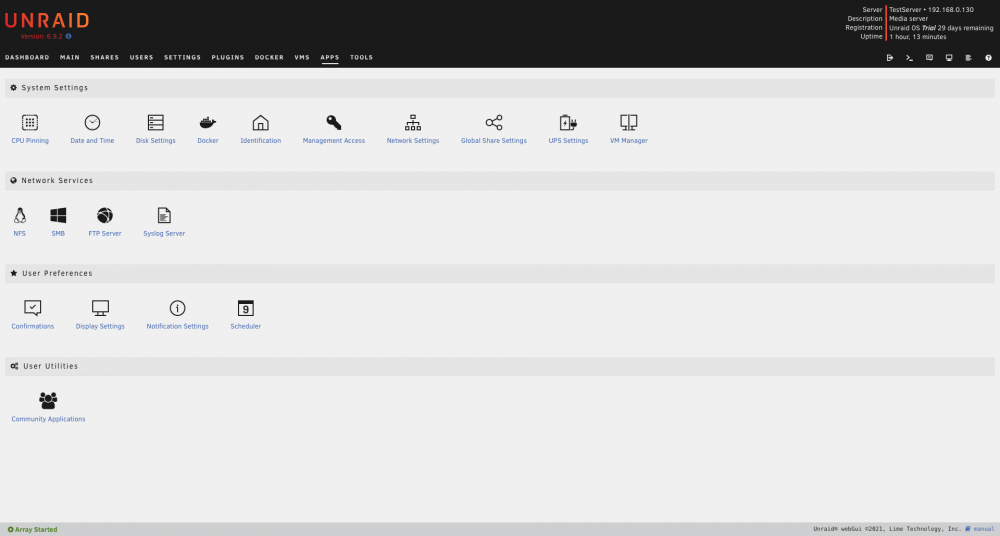Click the uptime '1 hour, 13 minutes' text
Image resolution: width=1000 pixels, height=536 pixels.
point(918,37)
